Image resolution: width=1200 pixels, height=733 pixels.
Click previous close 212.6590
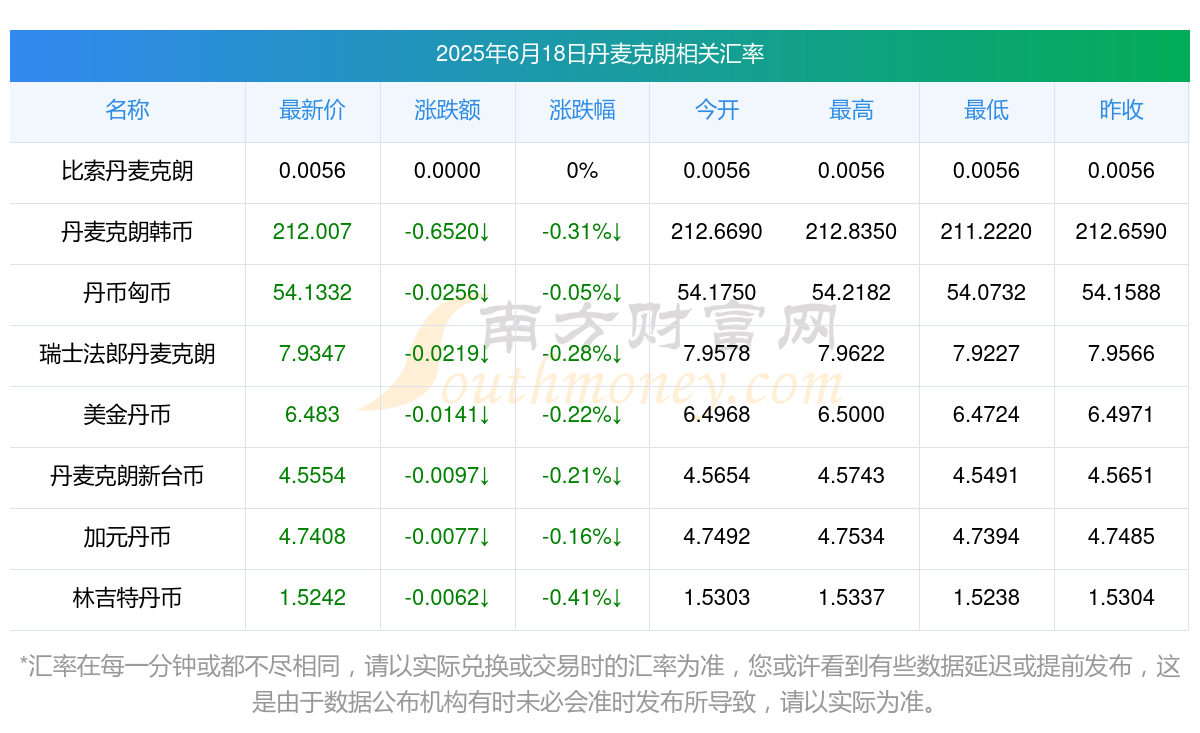[1121, 232]
